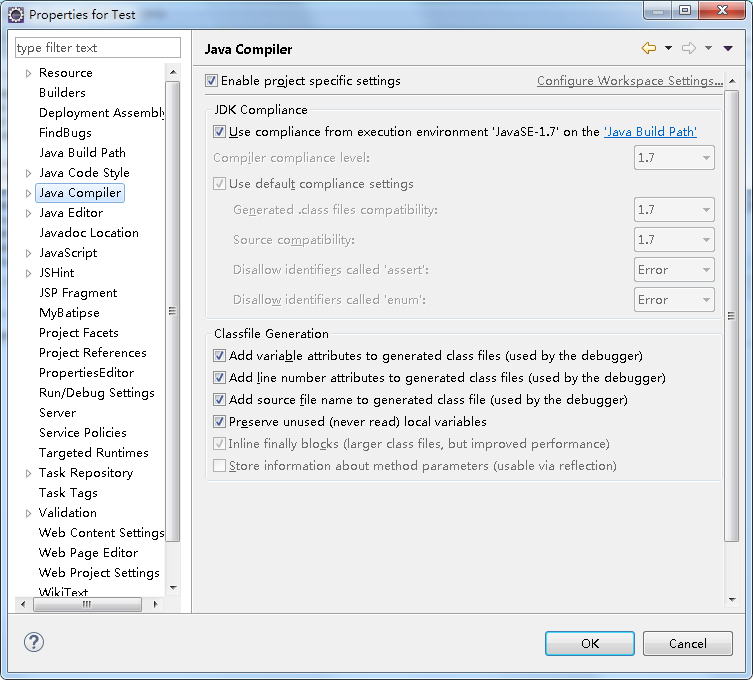The image size is (753, 680).
Task: Select Targeted Runtimes in the tree
Action: [94, 453]
